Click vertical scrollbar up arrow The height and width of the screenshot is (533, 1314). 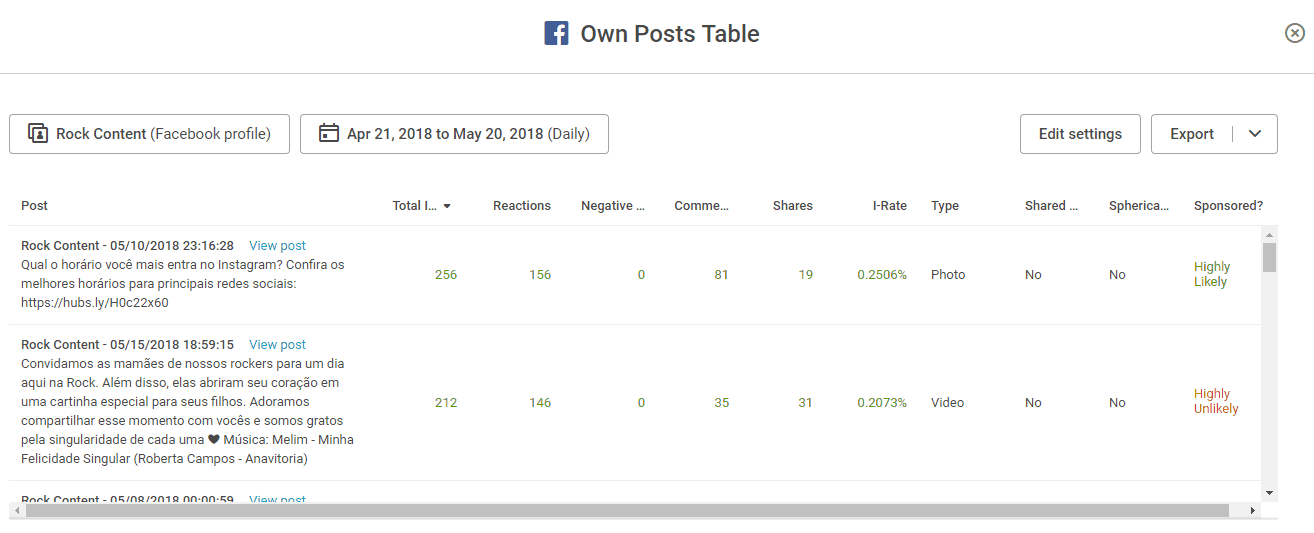(x=1269, y=233)
